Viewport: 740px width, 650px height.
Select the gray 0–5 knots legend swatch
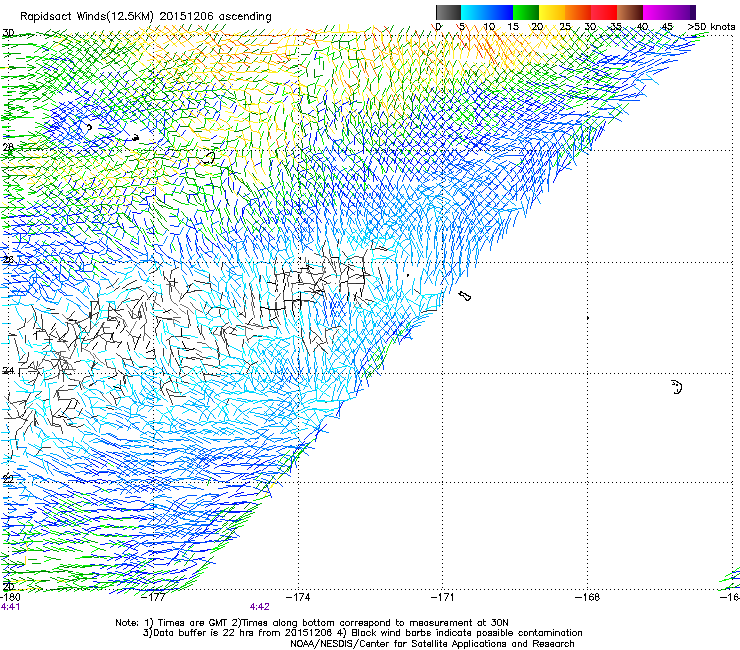coord(448,12)
